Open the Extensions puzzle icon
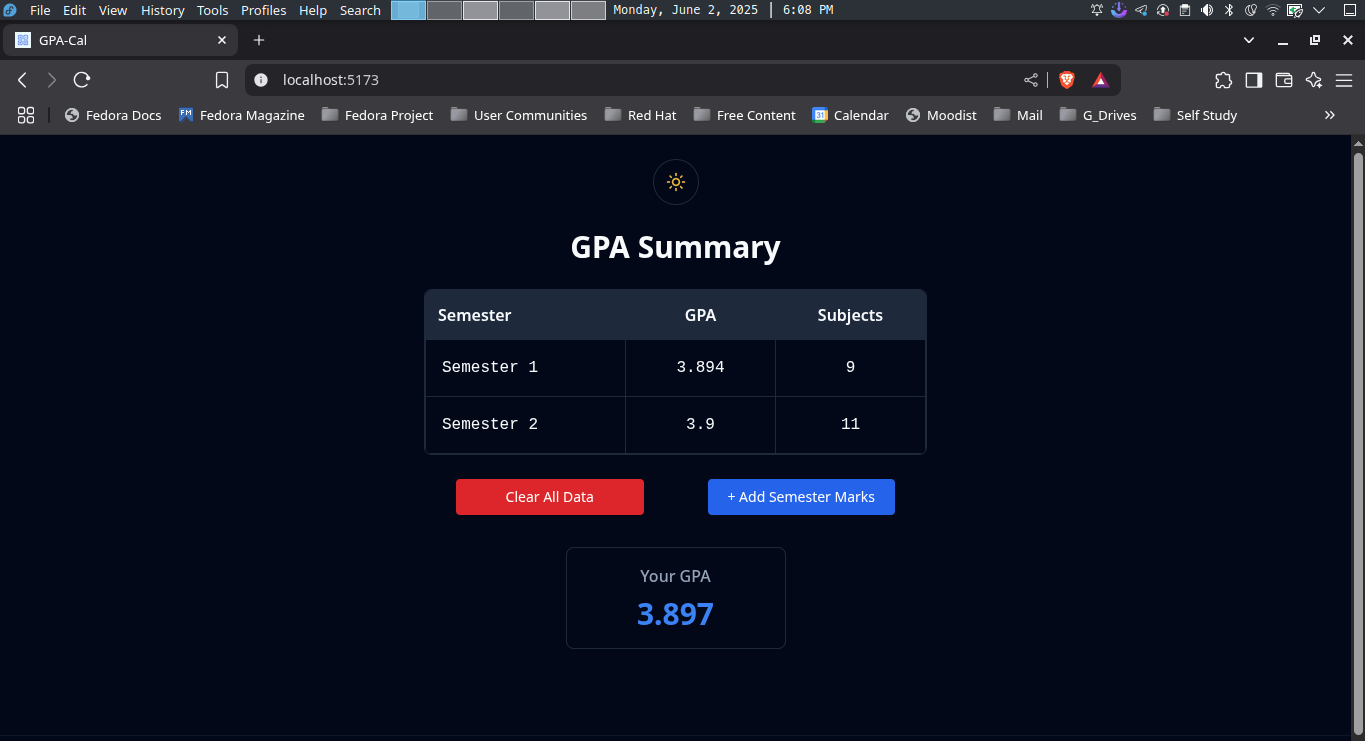1365x741 pixels. coord(1224,80)
